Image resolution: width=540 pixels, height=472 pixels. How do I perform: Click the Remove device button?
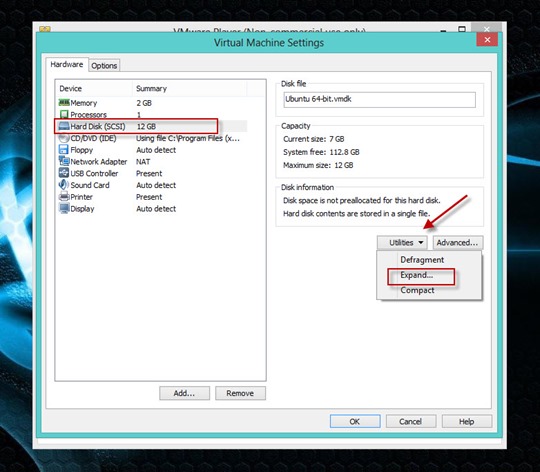tap(240, 393)
